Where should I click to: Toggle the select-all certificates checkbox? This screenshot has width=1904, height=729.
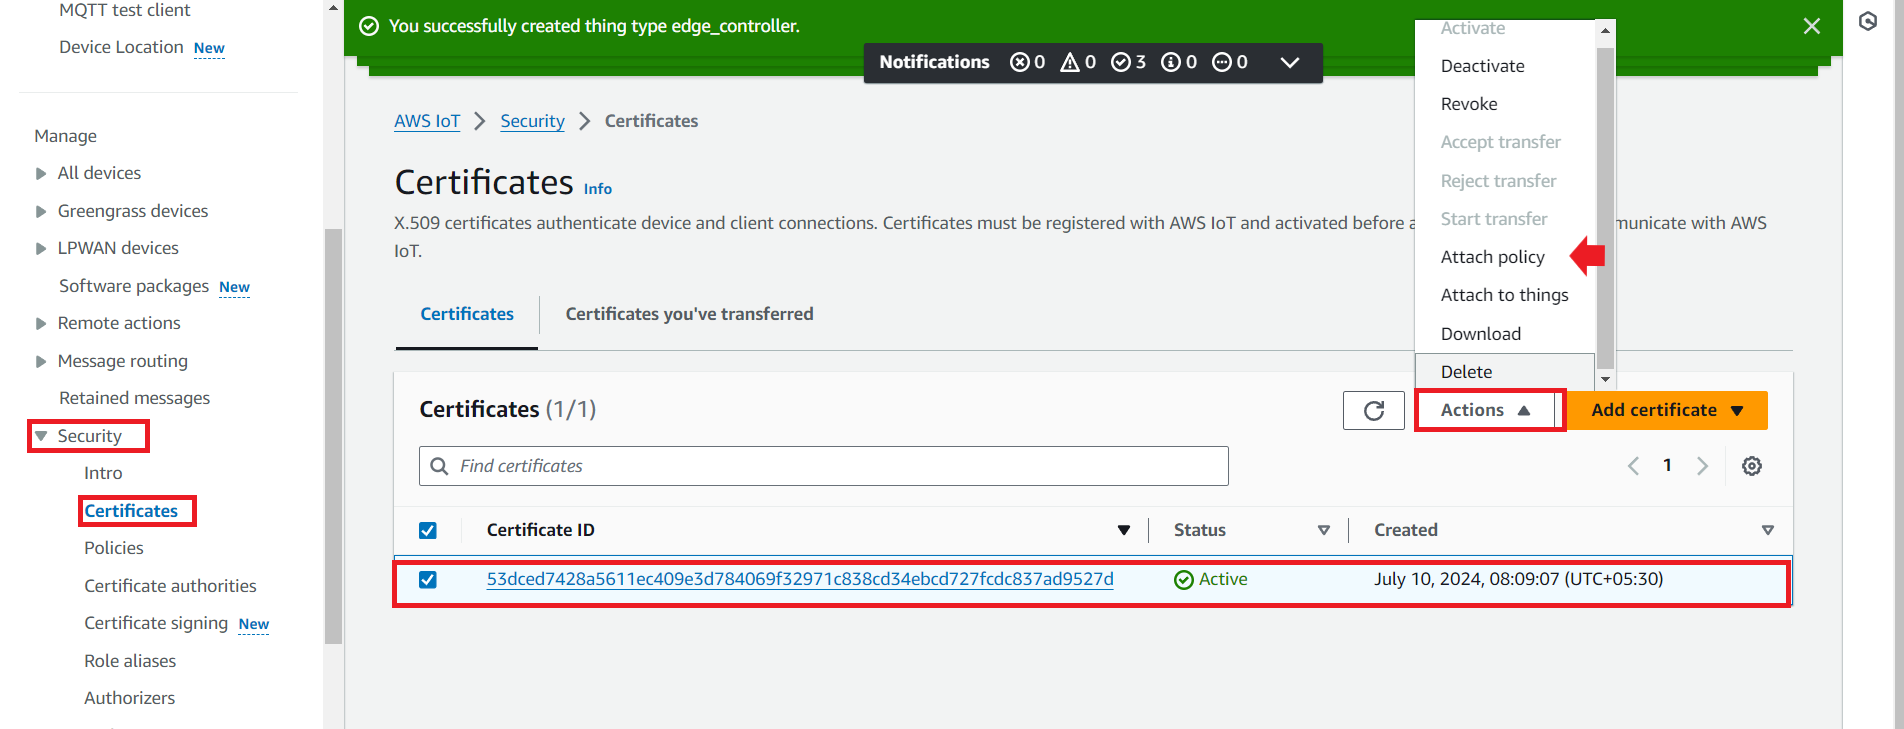tap(428, 530)
